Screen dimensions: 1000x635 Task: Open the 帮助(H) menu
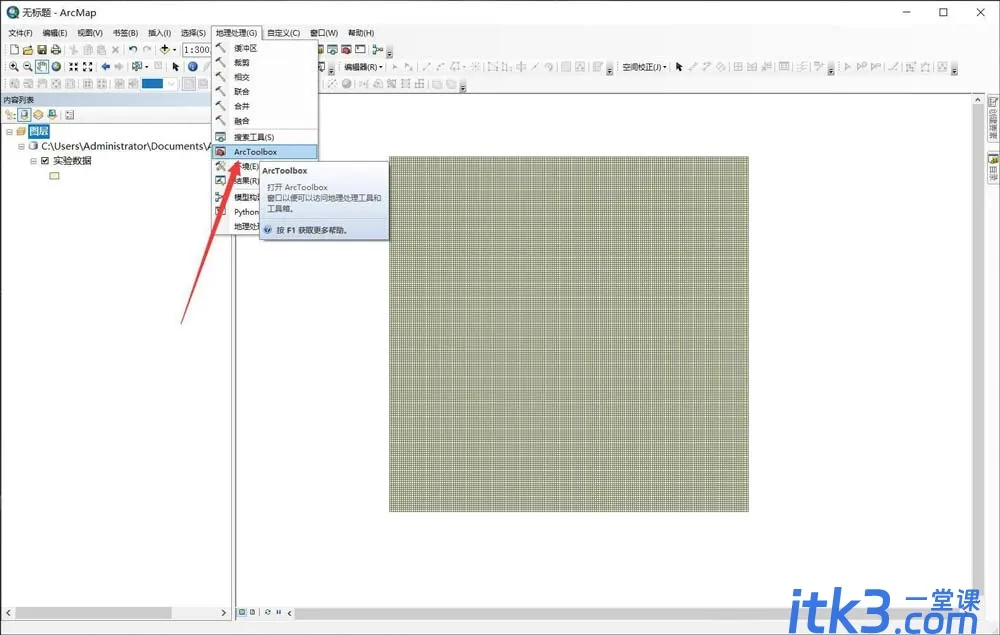(361, 33)
